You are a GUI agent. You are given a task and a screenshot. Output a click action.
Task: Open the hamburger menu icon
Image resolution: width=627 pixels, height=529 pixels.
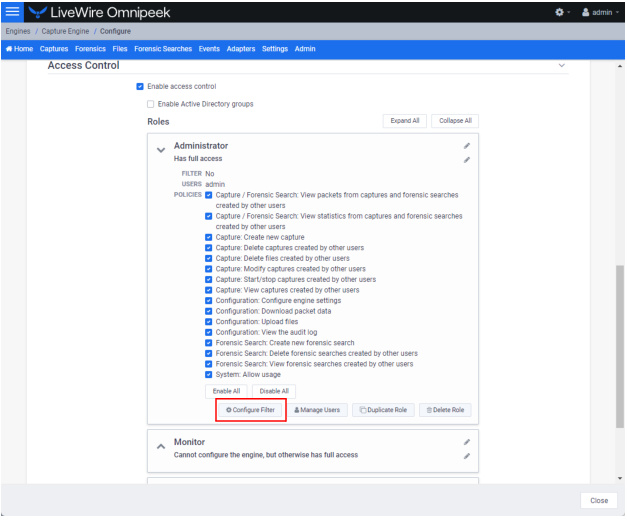tap(12, 12)
